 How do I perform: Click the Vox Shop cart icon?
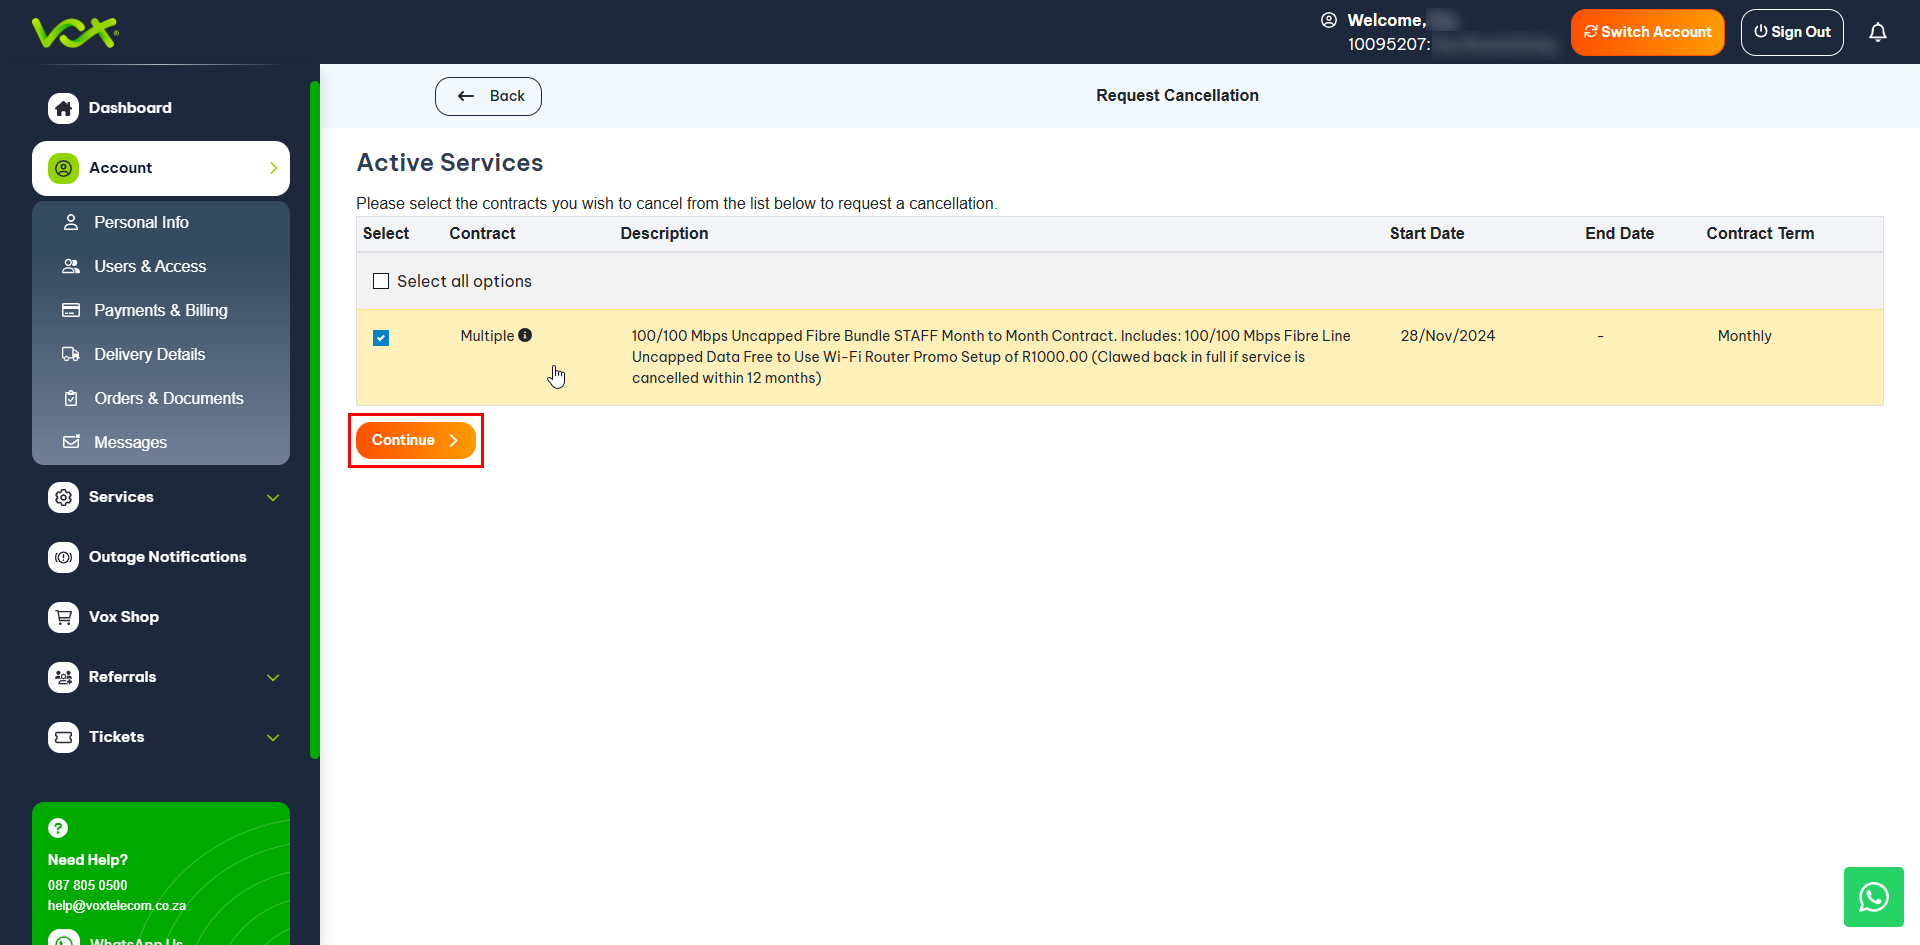pos(63,617)
